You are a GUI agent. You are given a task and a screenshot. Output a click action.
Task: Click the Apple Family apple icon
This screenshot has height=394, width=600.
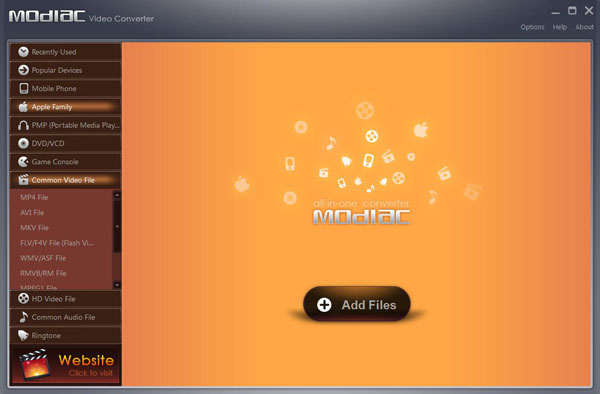(x=23, y=107)
